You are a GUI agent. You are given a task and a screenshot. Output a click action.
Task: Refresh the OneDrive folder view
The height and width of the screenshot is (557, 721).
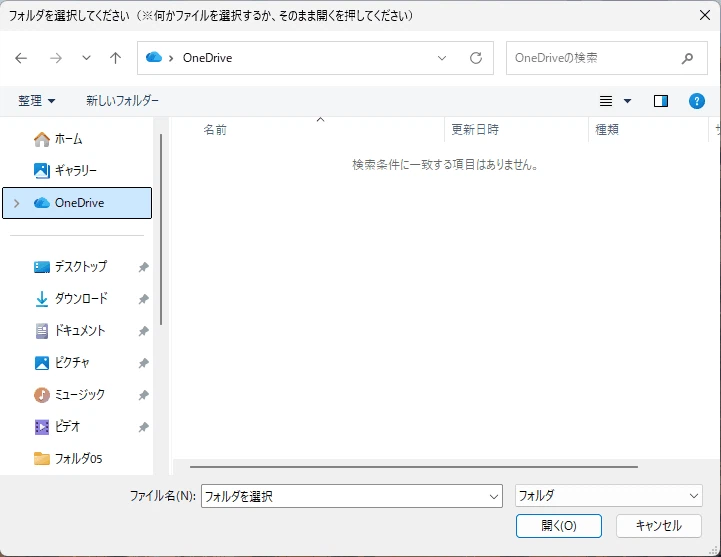(476, 58)
